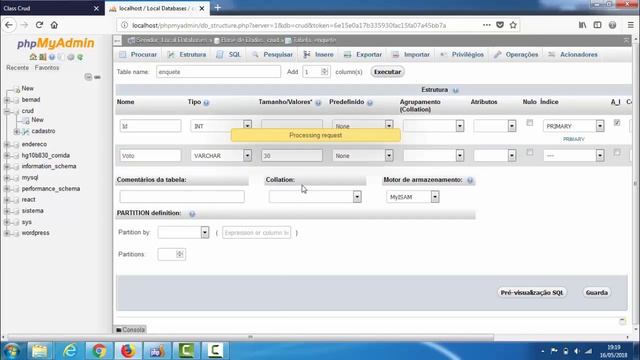Expand the wordpress database node
The height and width of the screenshot is (360, 640).
[x=7, y=233]
